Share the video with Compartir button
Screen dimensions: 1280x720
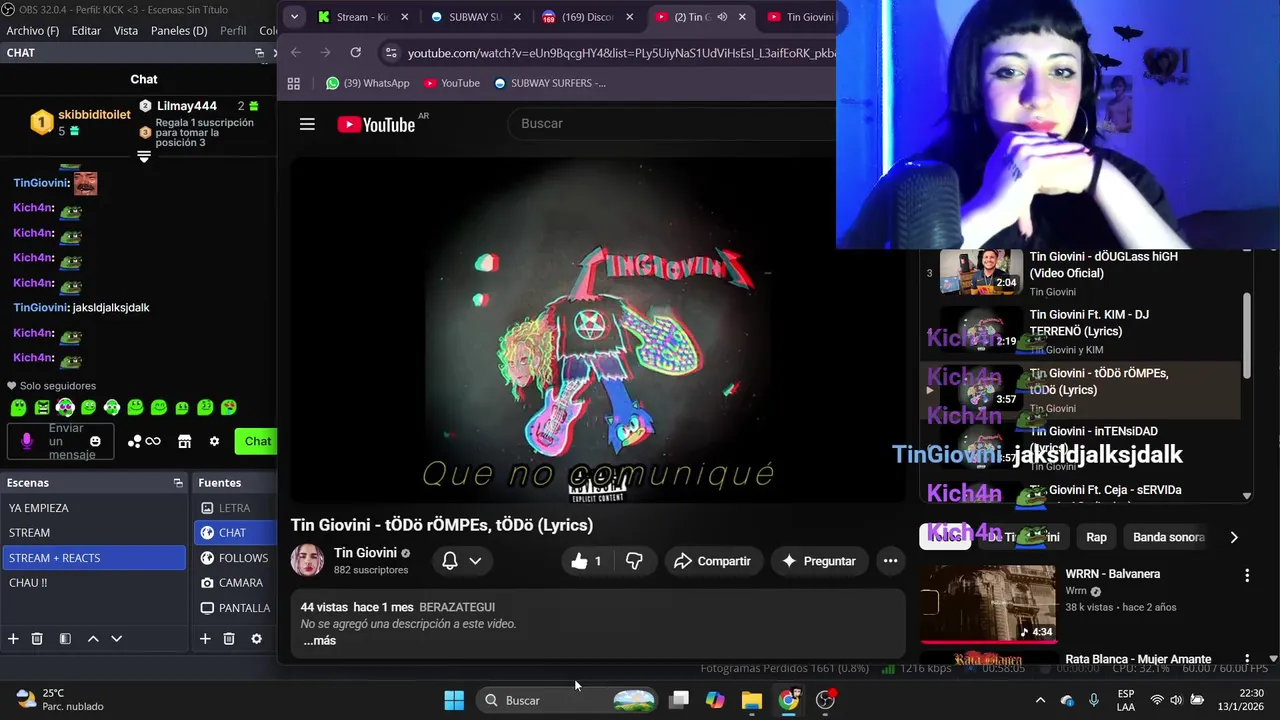click(x=712, y=561)
